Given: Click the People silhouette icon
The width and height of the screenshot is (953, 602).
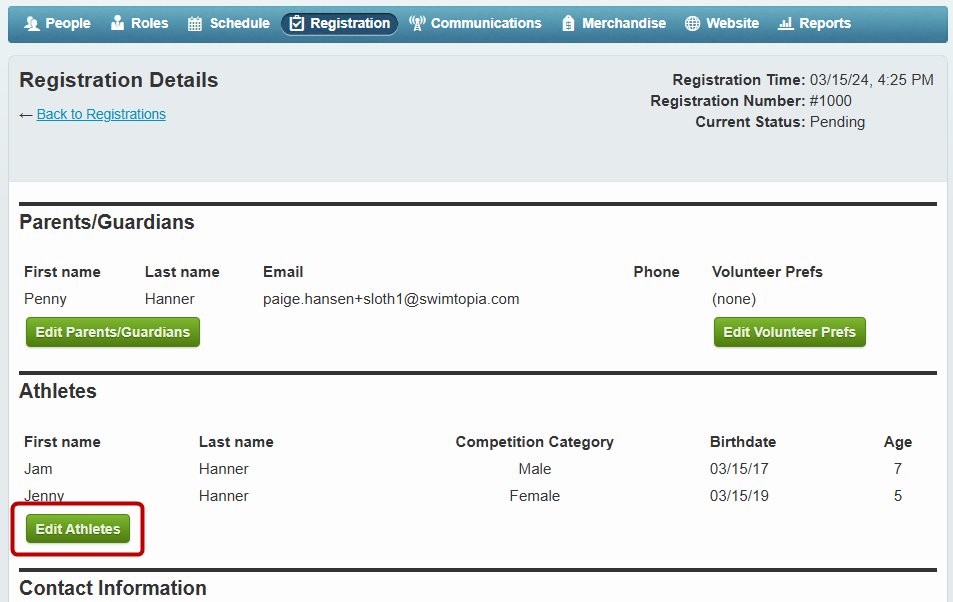Looking at the screenshot, I should (32, 24).
